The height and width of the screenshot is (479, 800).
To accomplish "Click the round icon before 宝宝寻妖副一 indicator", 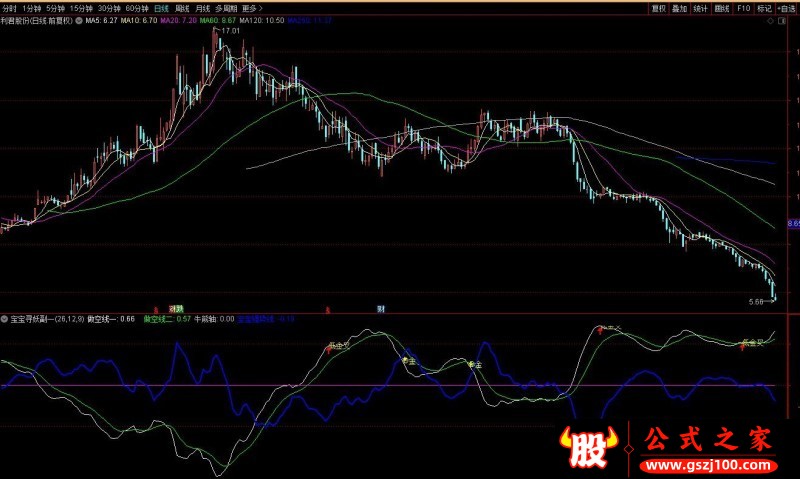I will pyautogui.click(x=4, y=318).
